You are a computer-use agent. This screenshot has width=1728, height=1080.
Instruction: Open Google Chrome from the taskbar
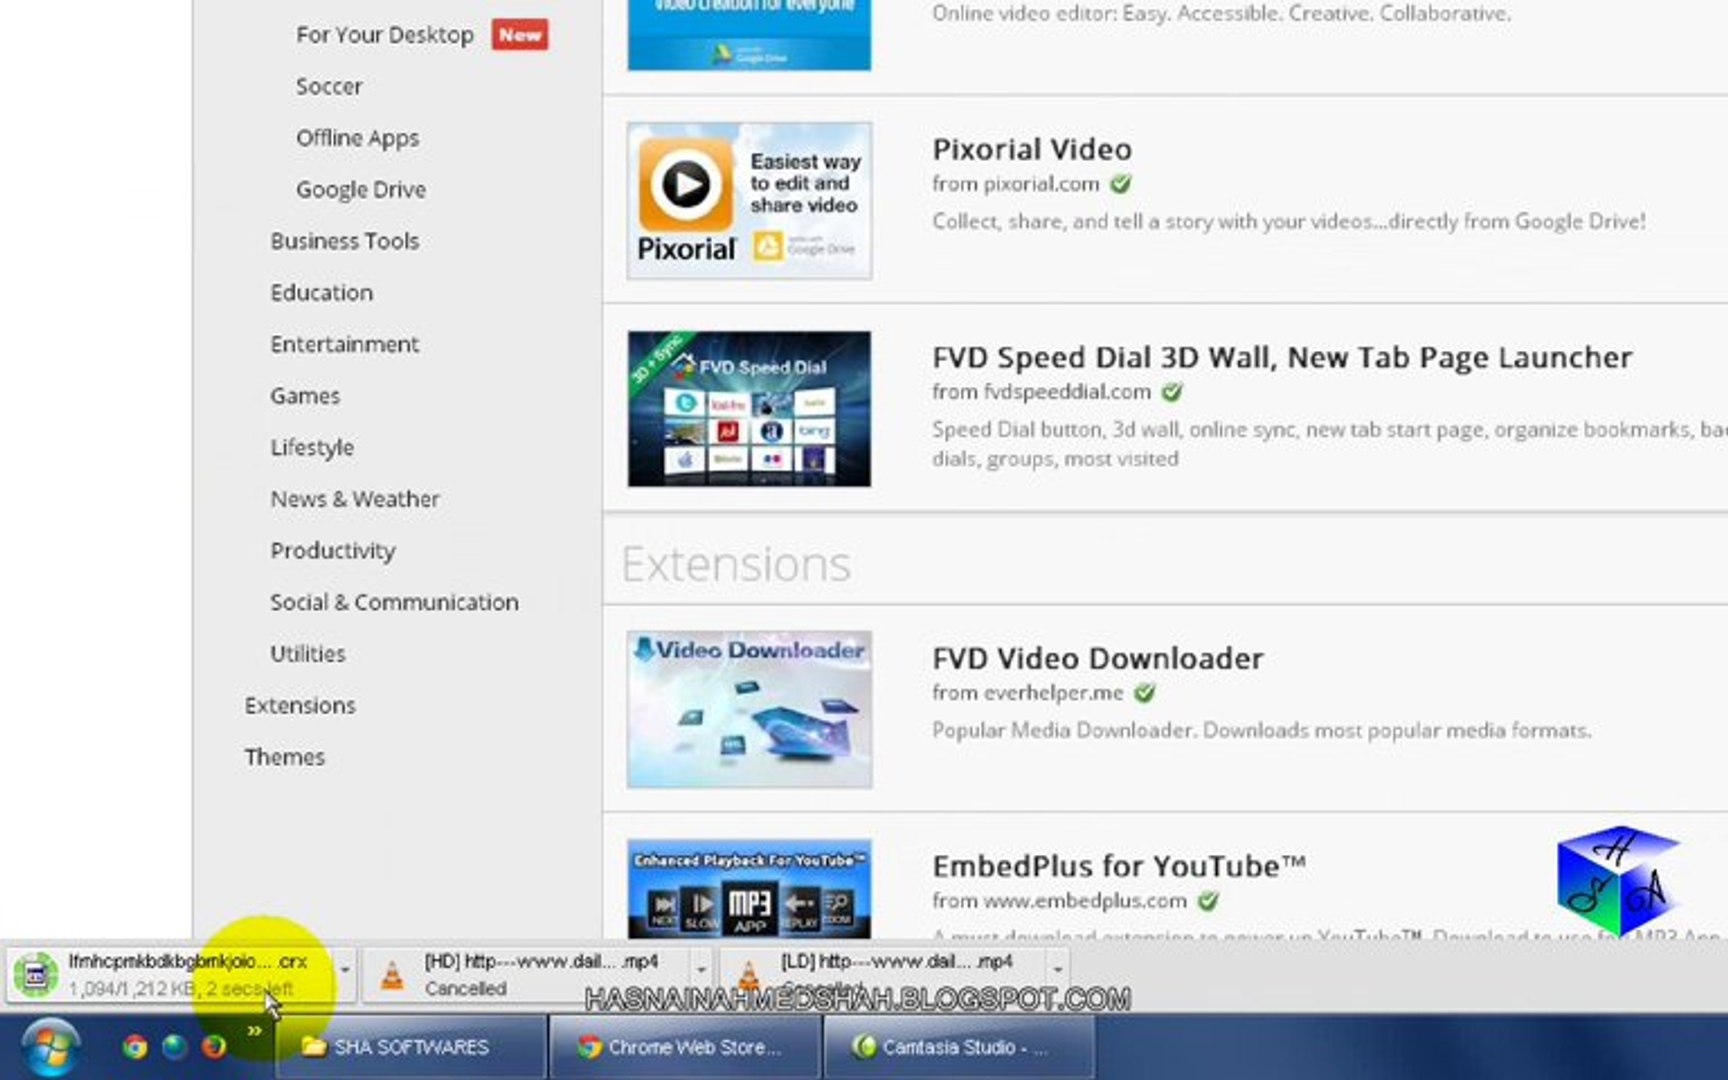coord(137,1048)
